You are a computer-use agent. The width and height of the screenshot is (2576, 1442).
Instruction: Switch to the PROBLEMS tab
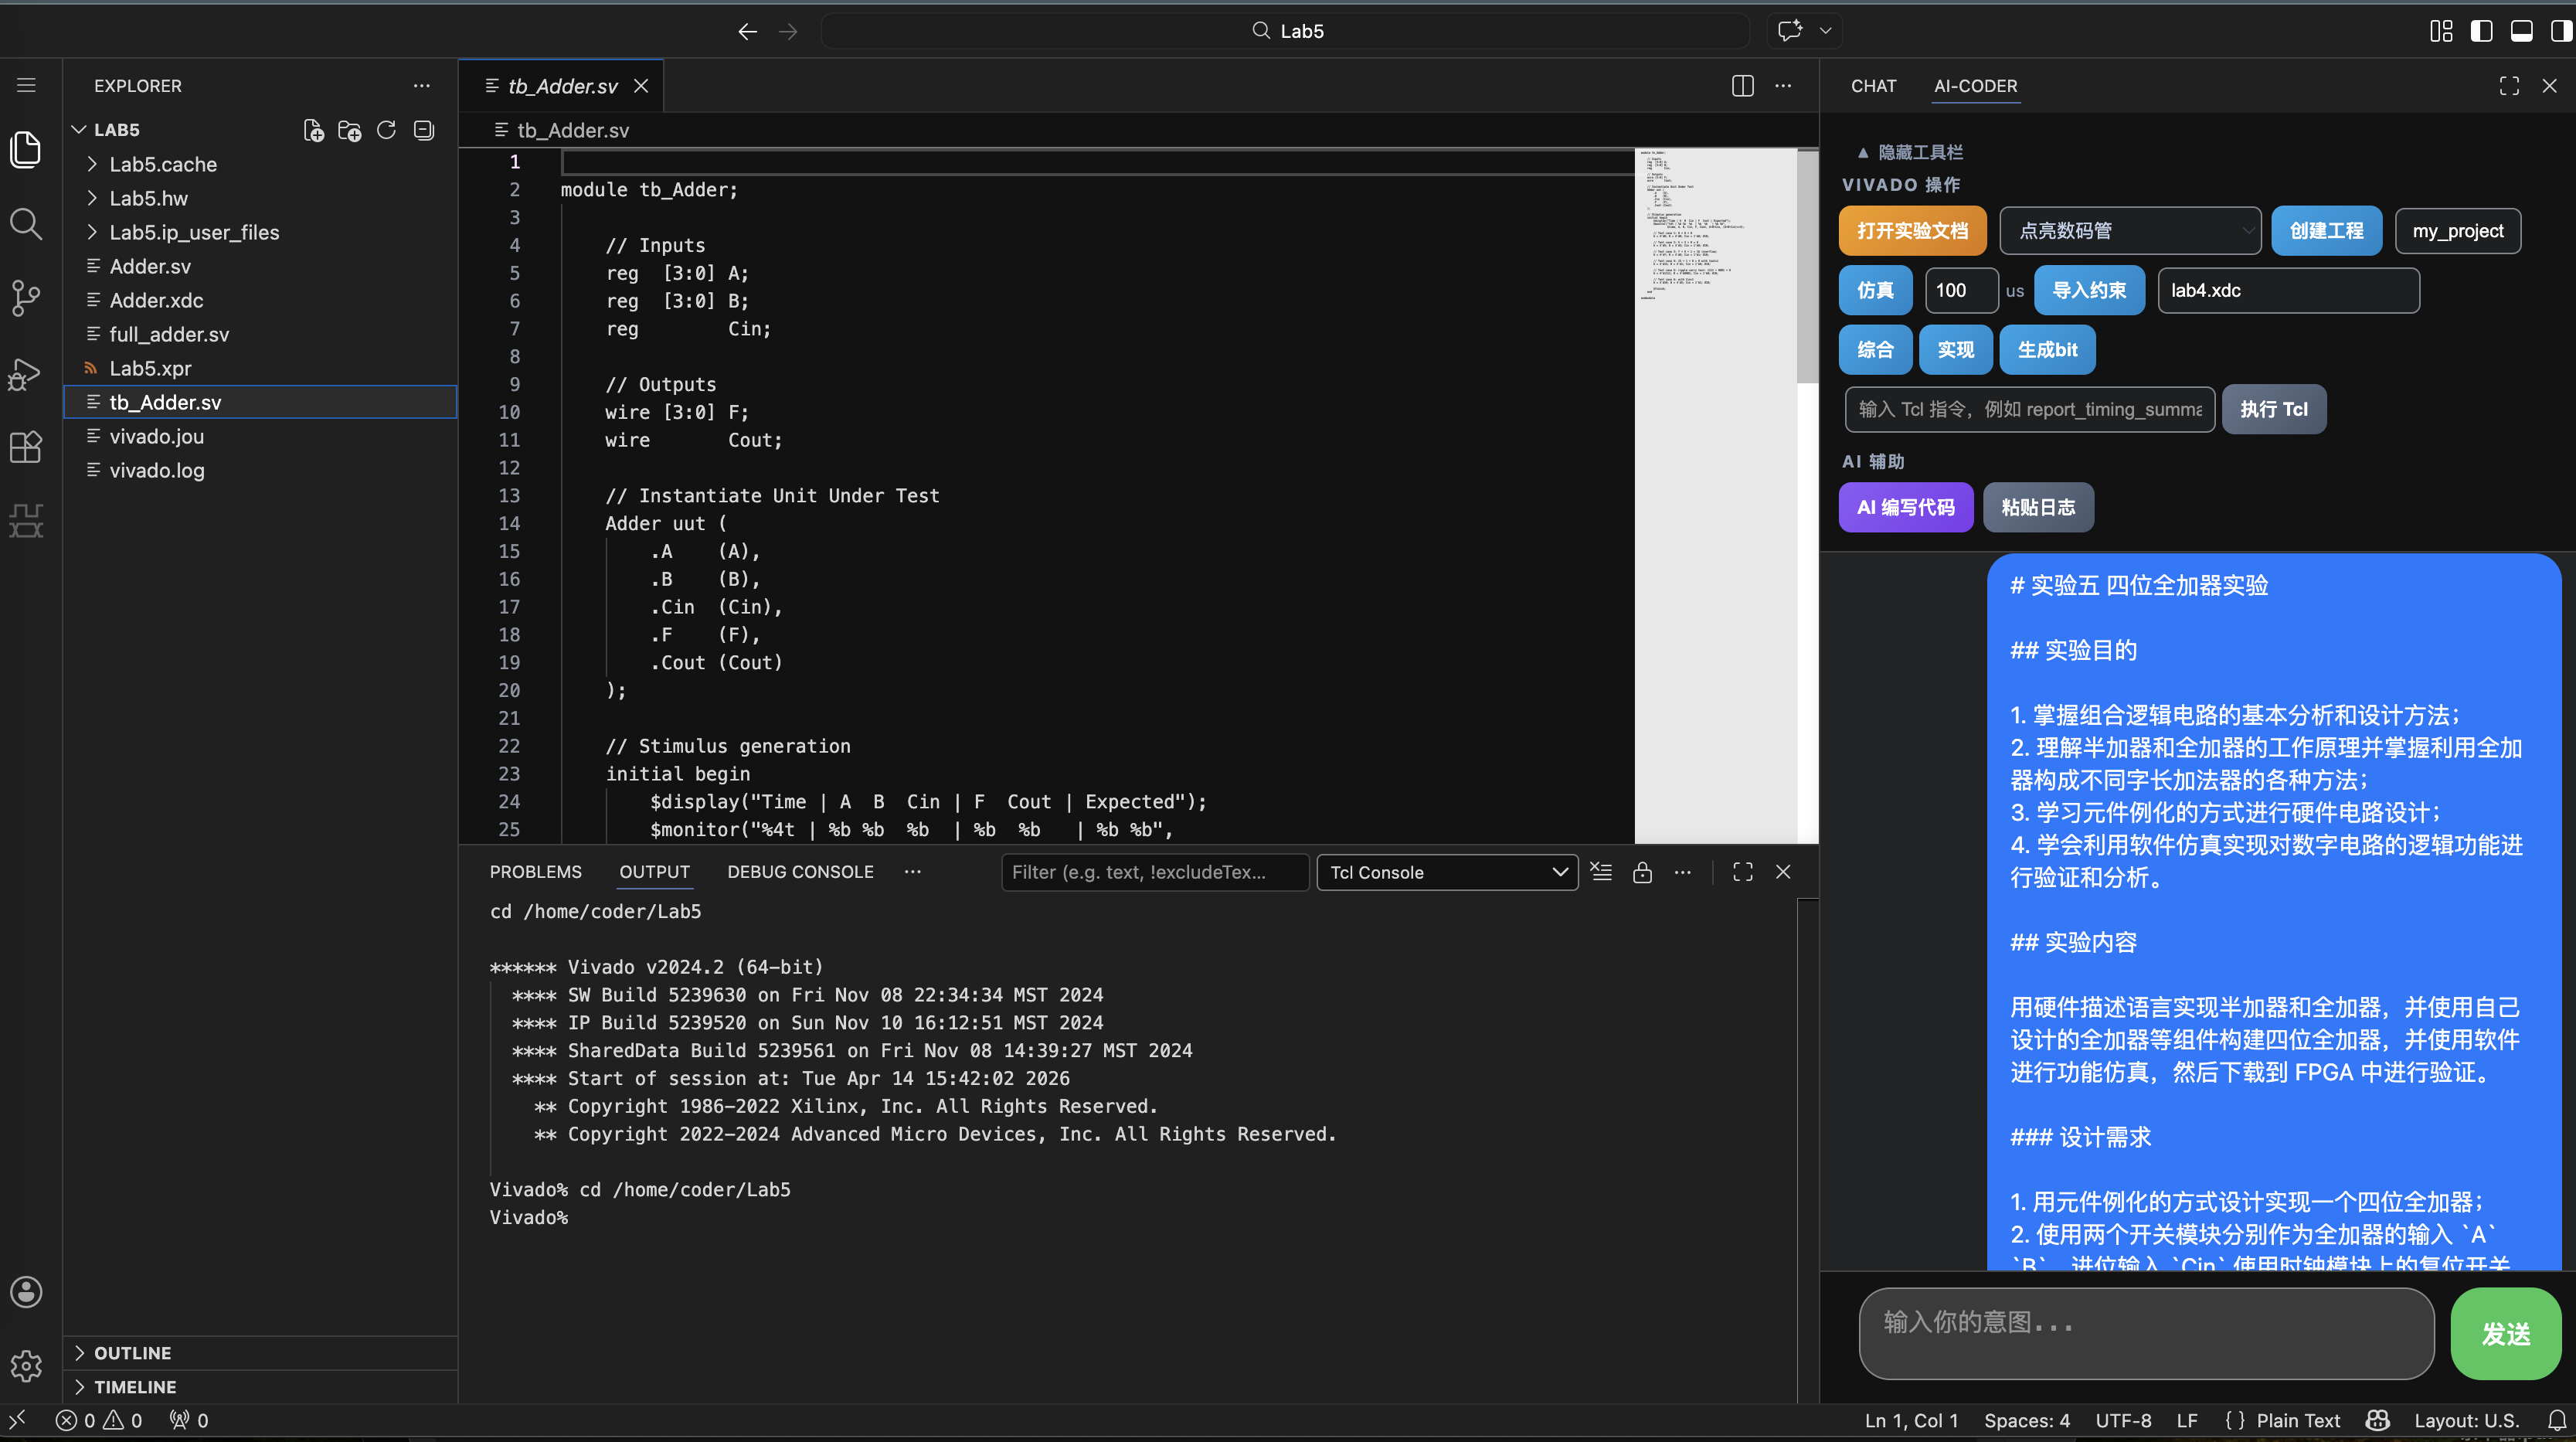pyautogui.click(x=535, y=872)
